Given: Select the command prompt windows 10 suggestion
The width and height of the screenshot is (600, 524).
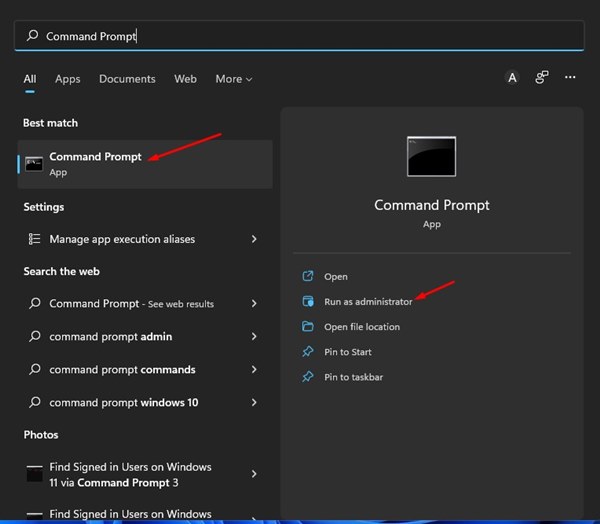Looking at the screenshot, I should tap(124, 403).
